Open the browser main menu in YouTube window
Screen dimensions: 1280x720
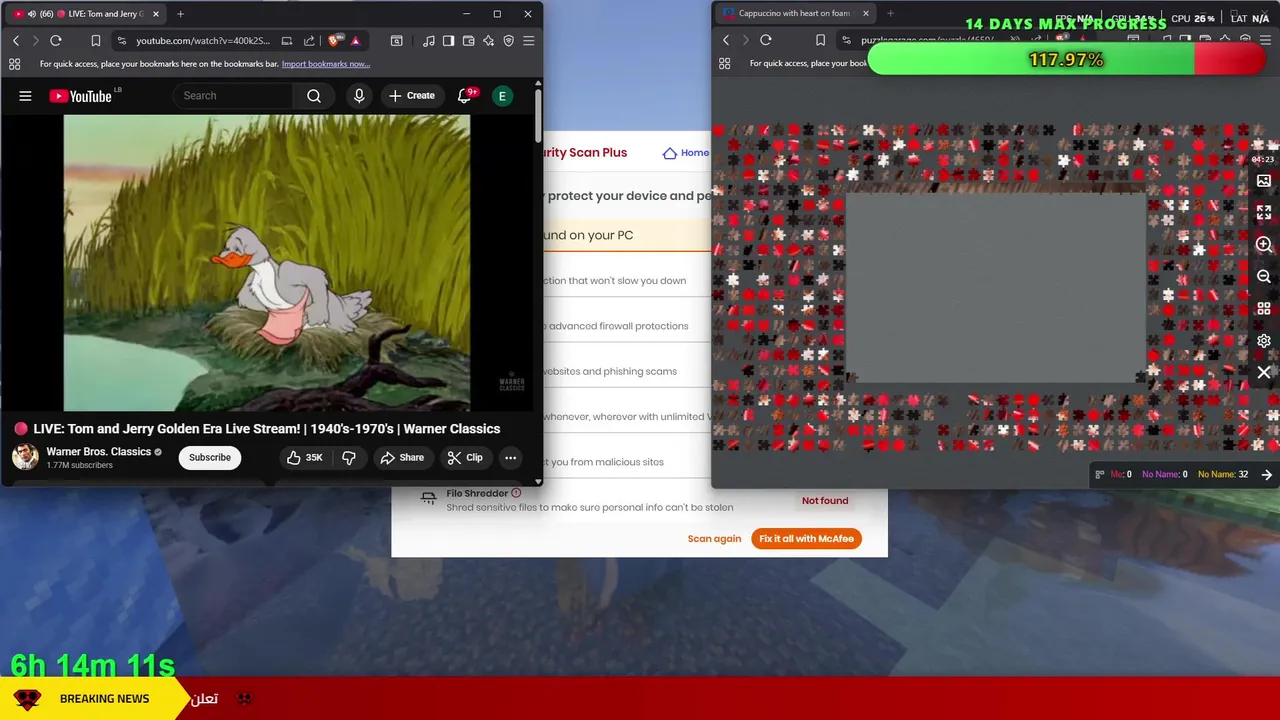pos(528,41)
